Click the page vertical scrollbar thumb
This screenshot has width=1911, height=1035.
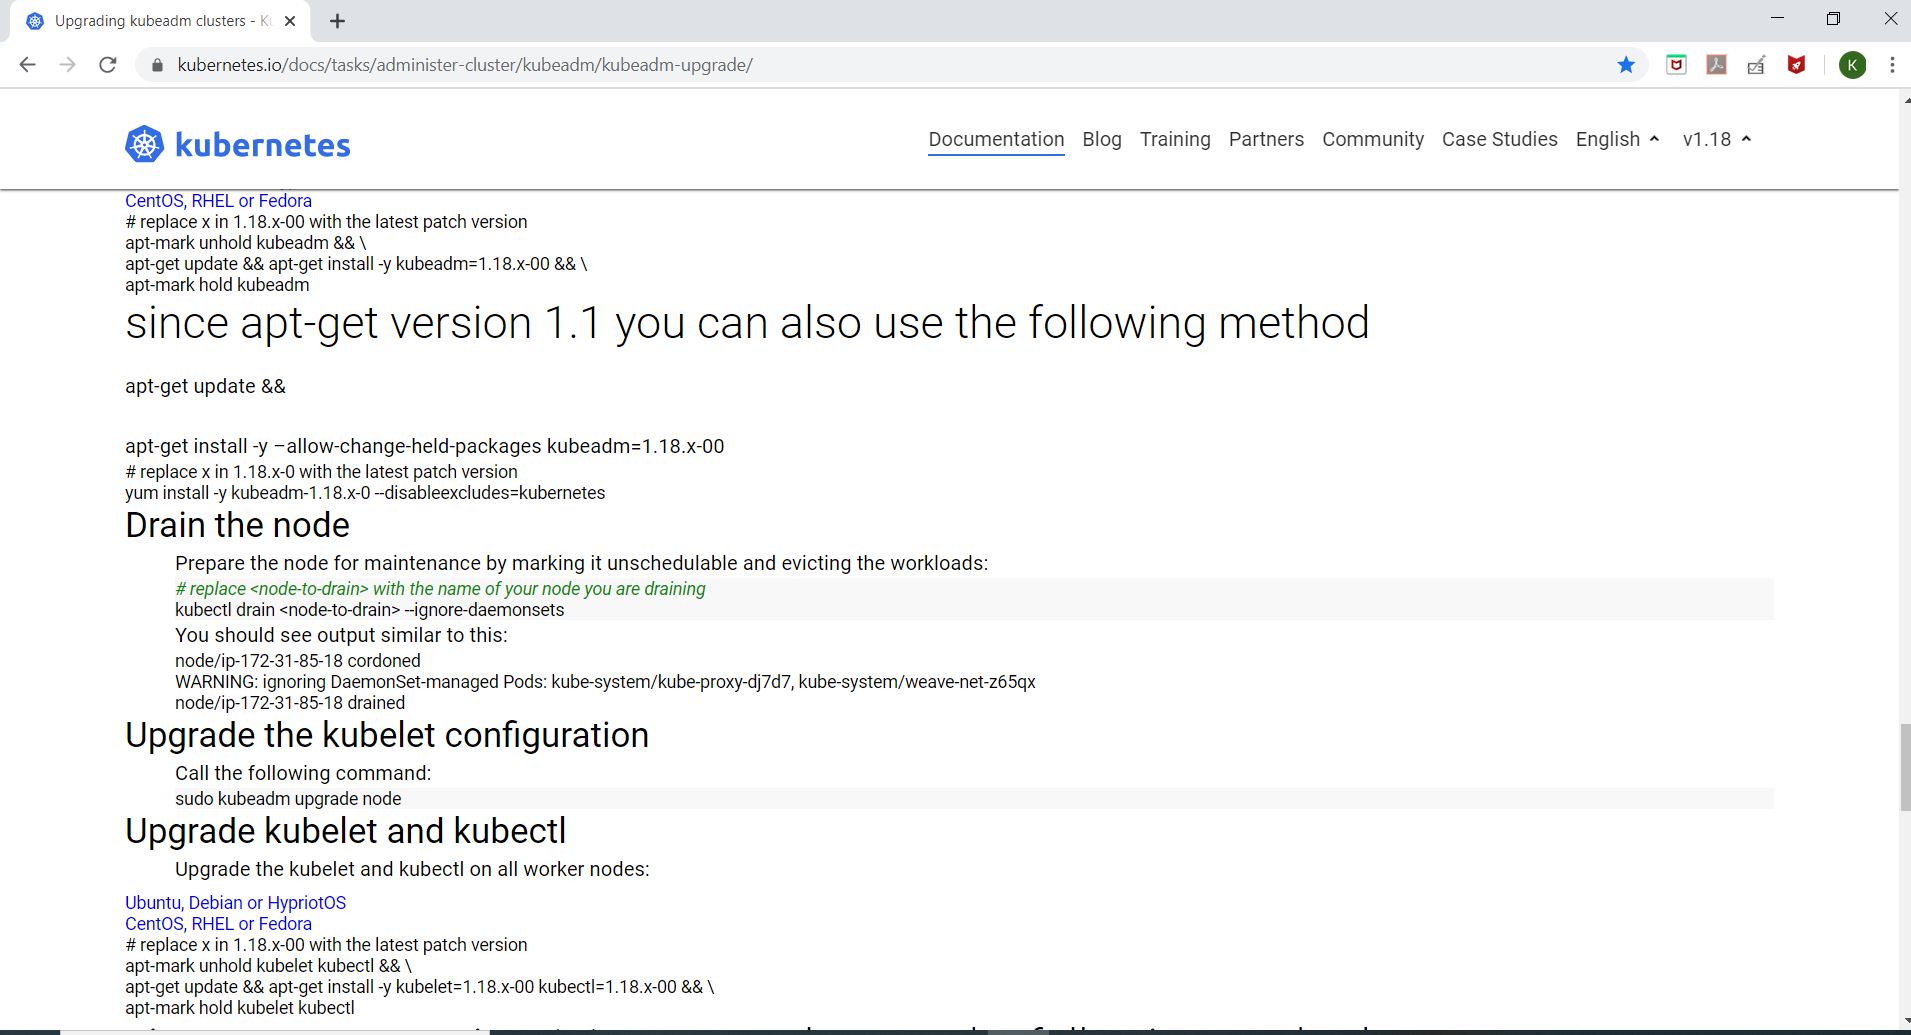1904,767
